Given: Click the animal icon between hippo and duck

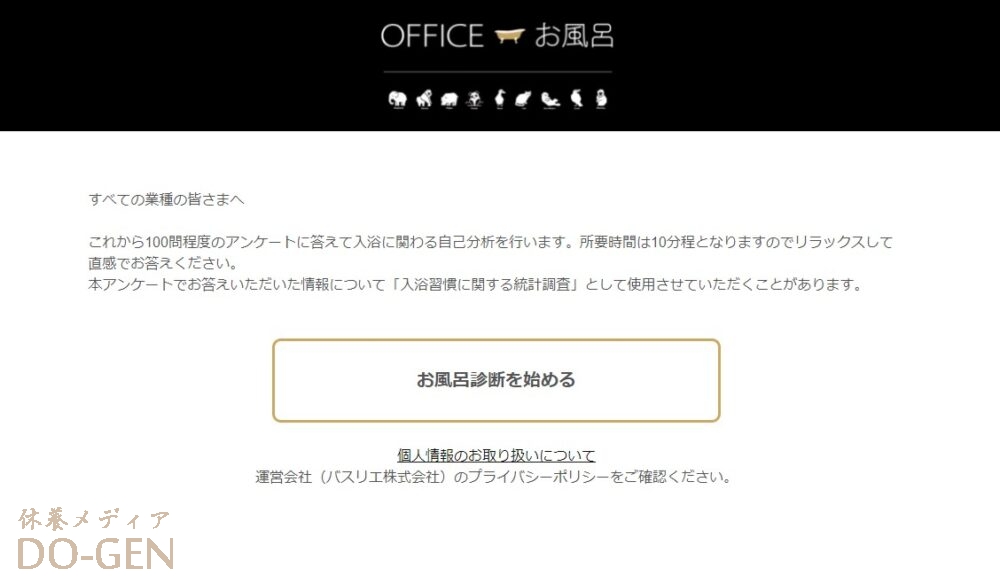Looking at the screenshot, I should coord(474,100).
